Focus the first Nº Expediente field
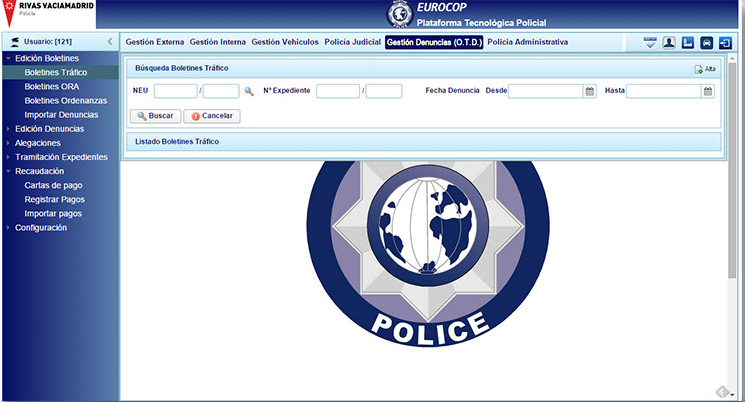The image size is (745, 402). (338, 91)
